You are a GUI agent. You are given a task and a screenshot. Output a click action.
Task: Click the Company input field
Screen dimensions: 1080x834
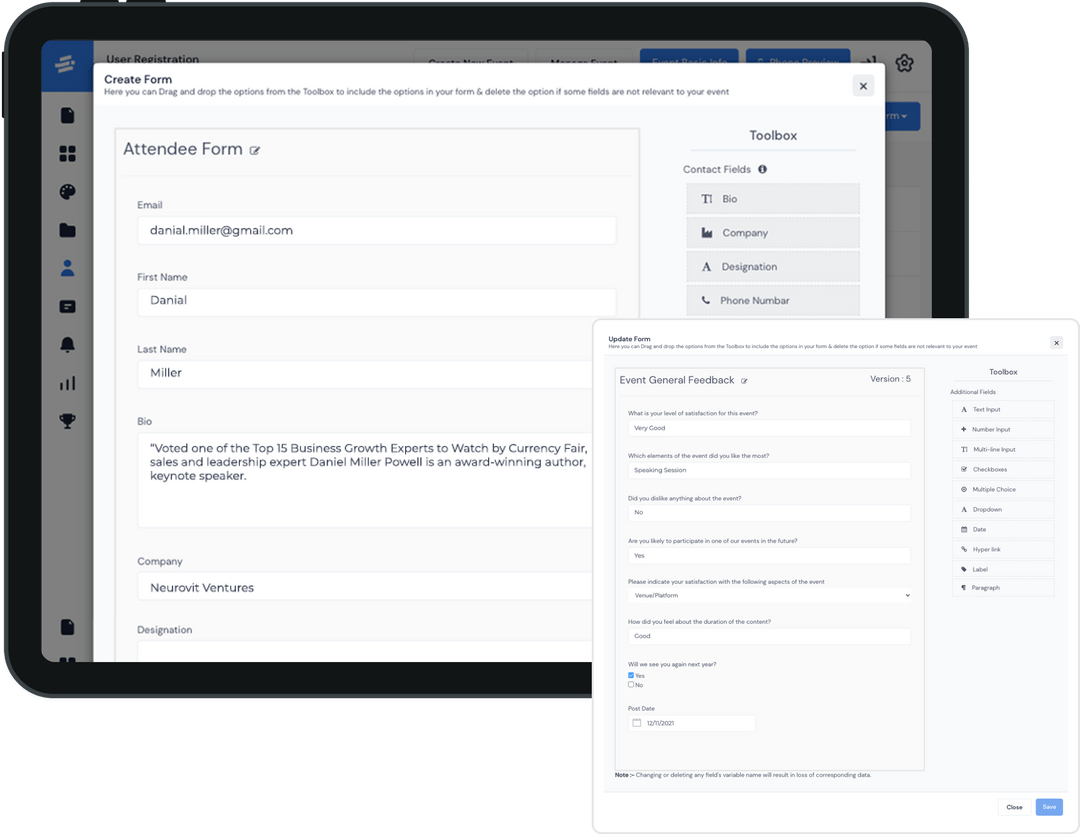pos(365,587)
